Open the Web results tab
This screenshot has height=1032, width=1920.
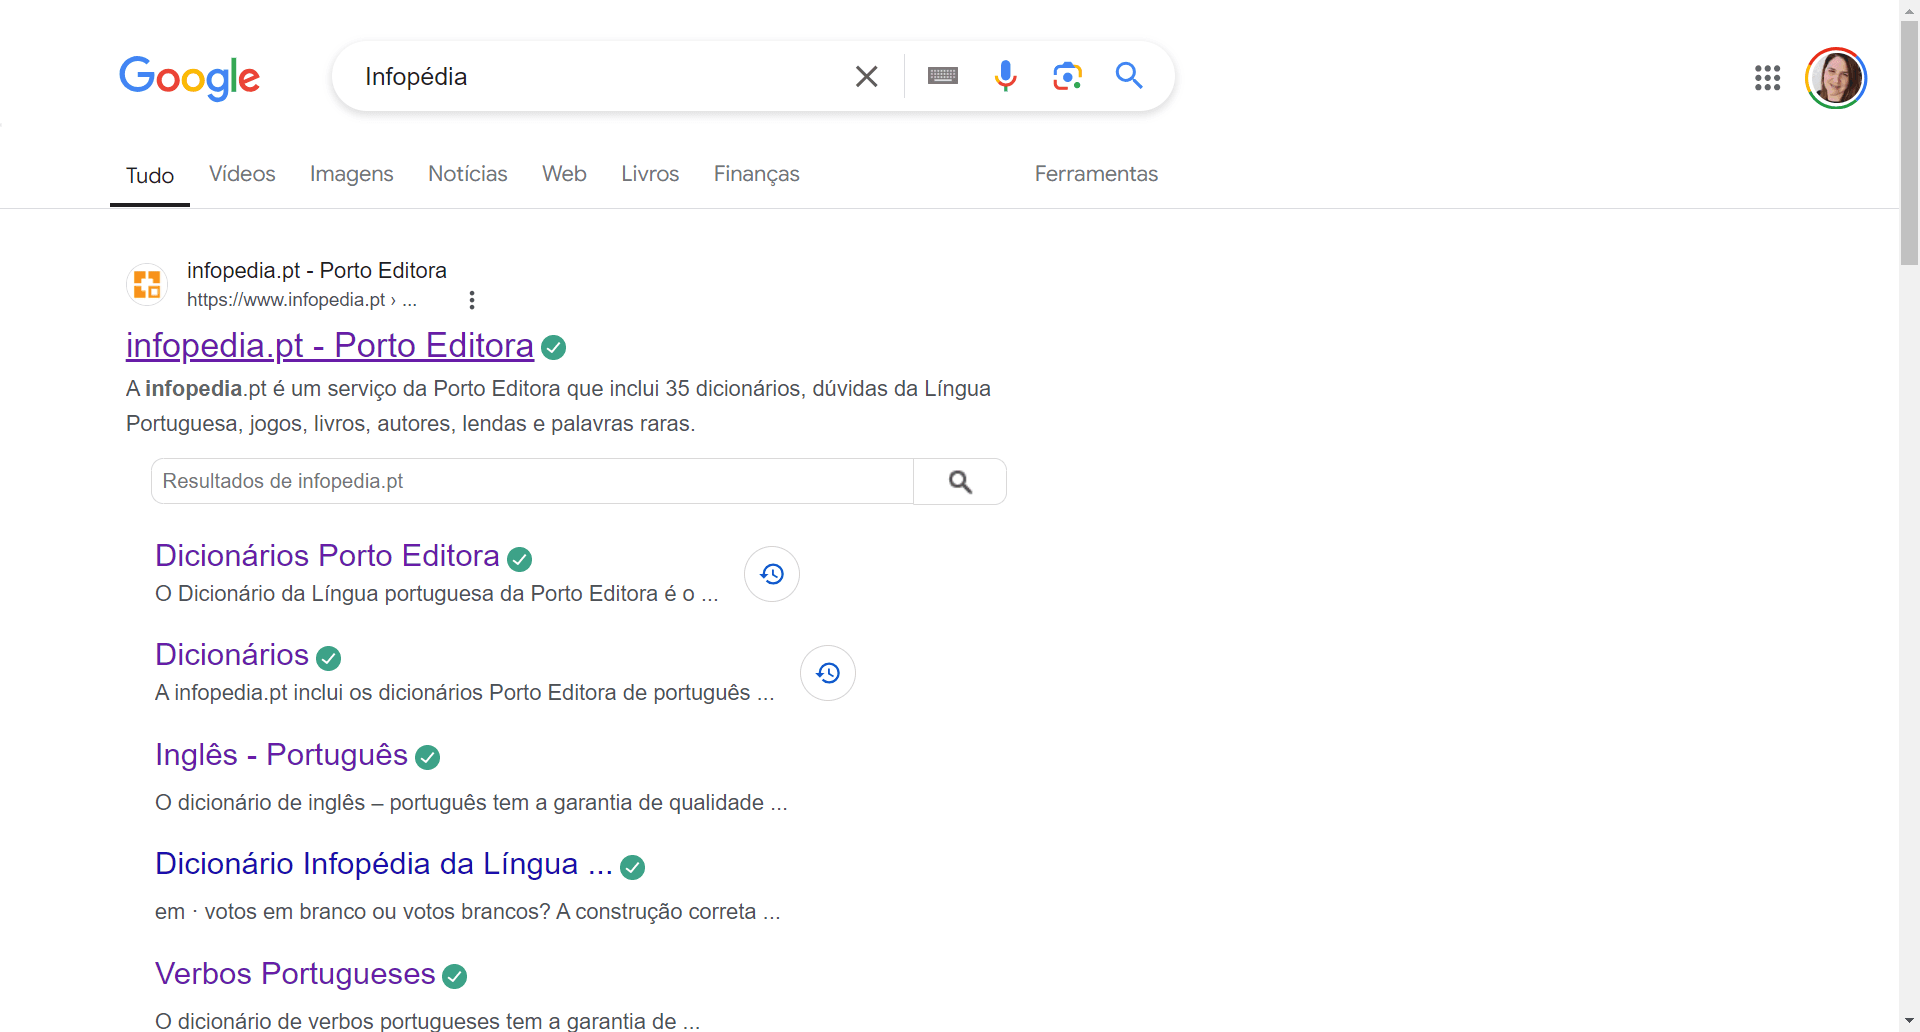tap(564, 174)
